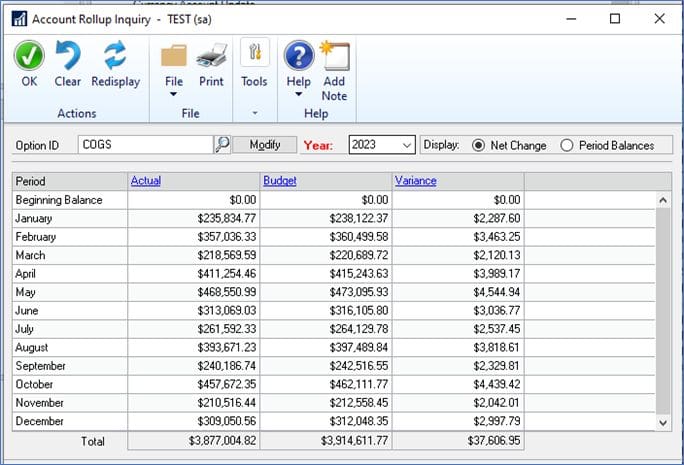Open the Tools wrench icon
This screenshot has height=465, width=684.
[255, 52]
